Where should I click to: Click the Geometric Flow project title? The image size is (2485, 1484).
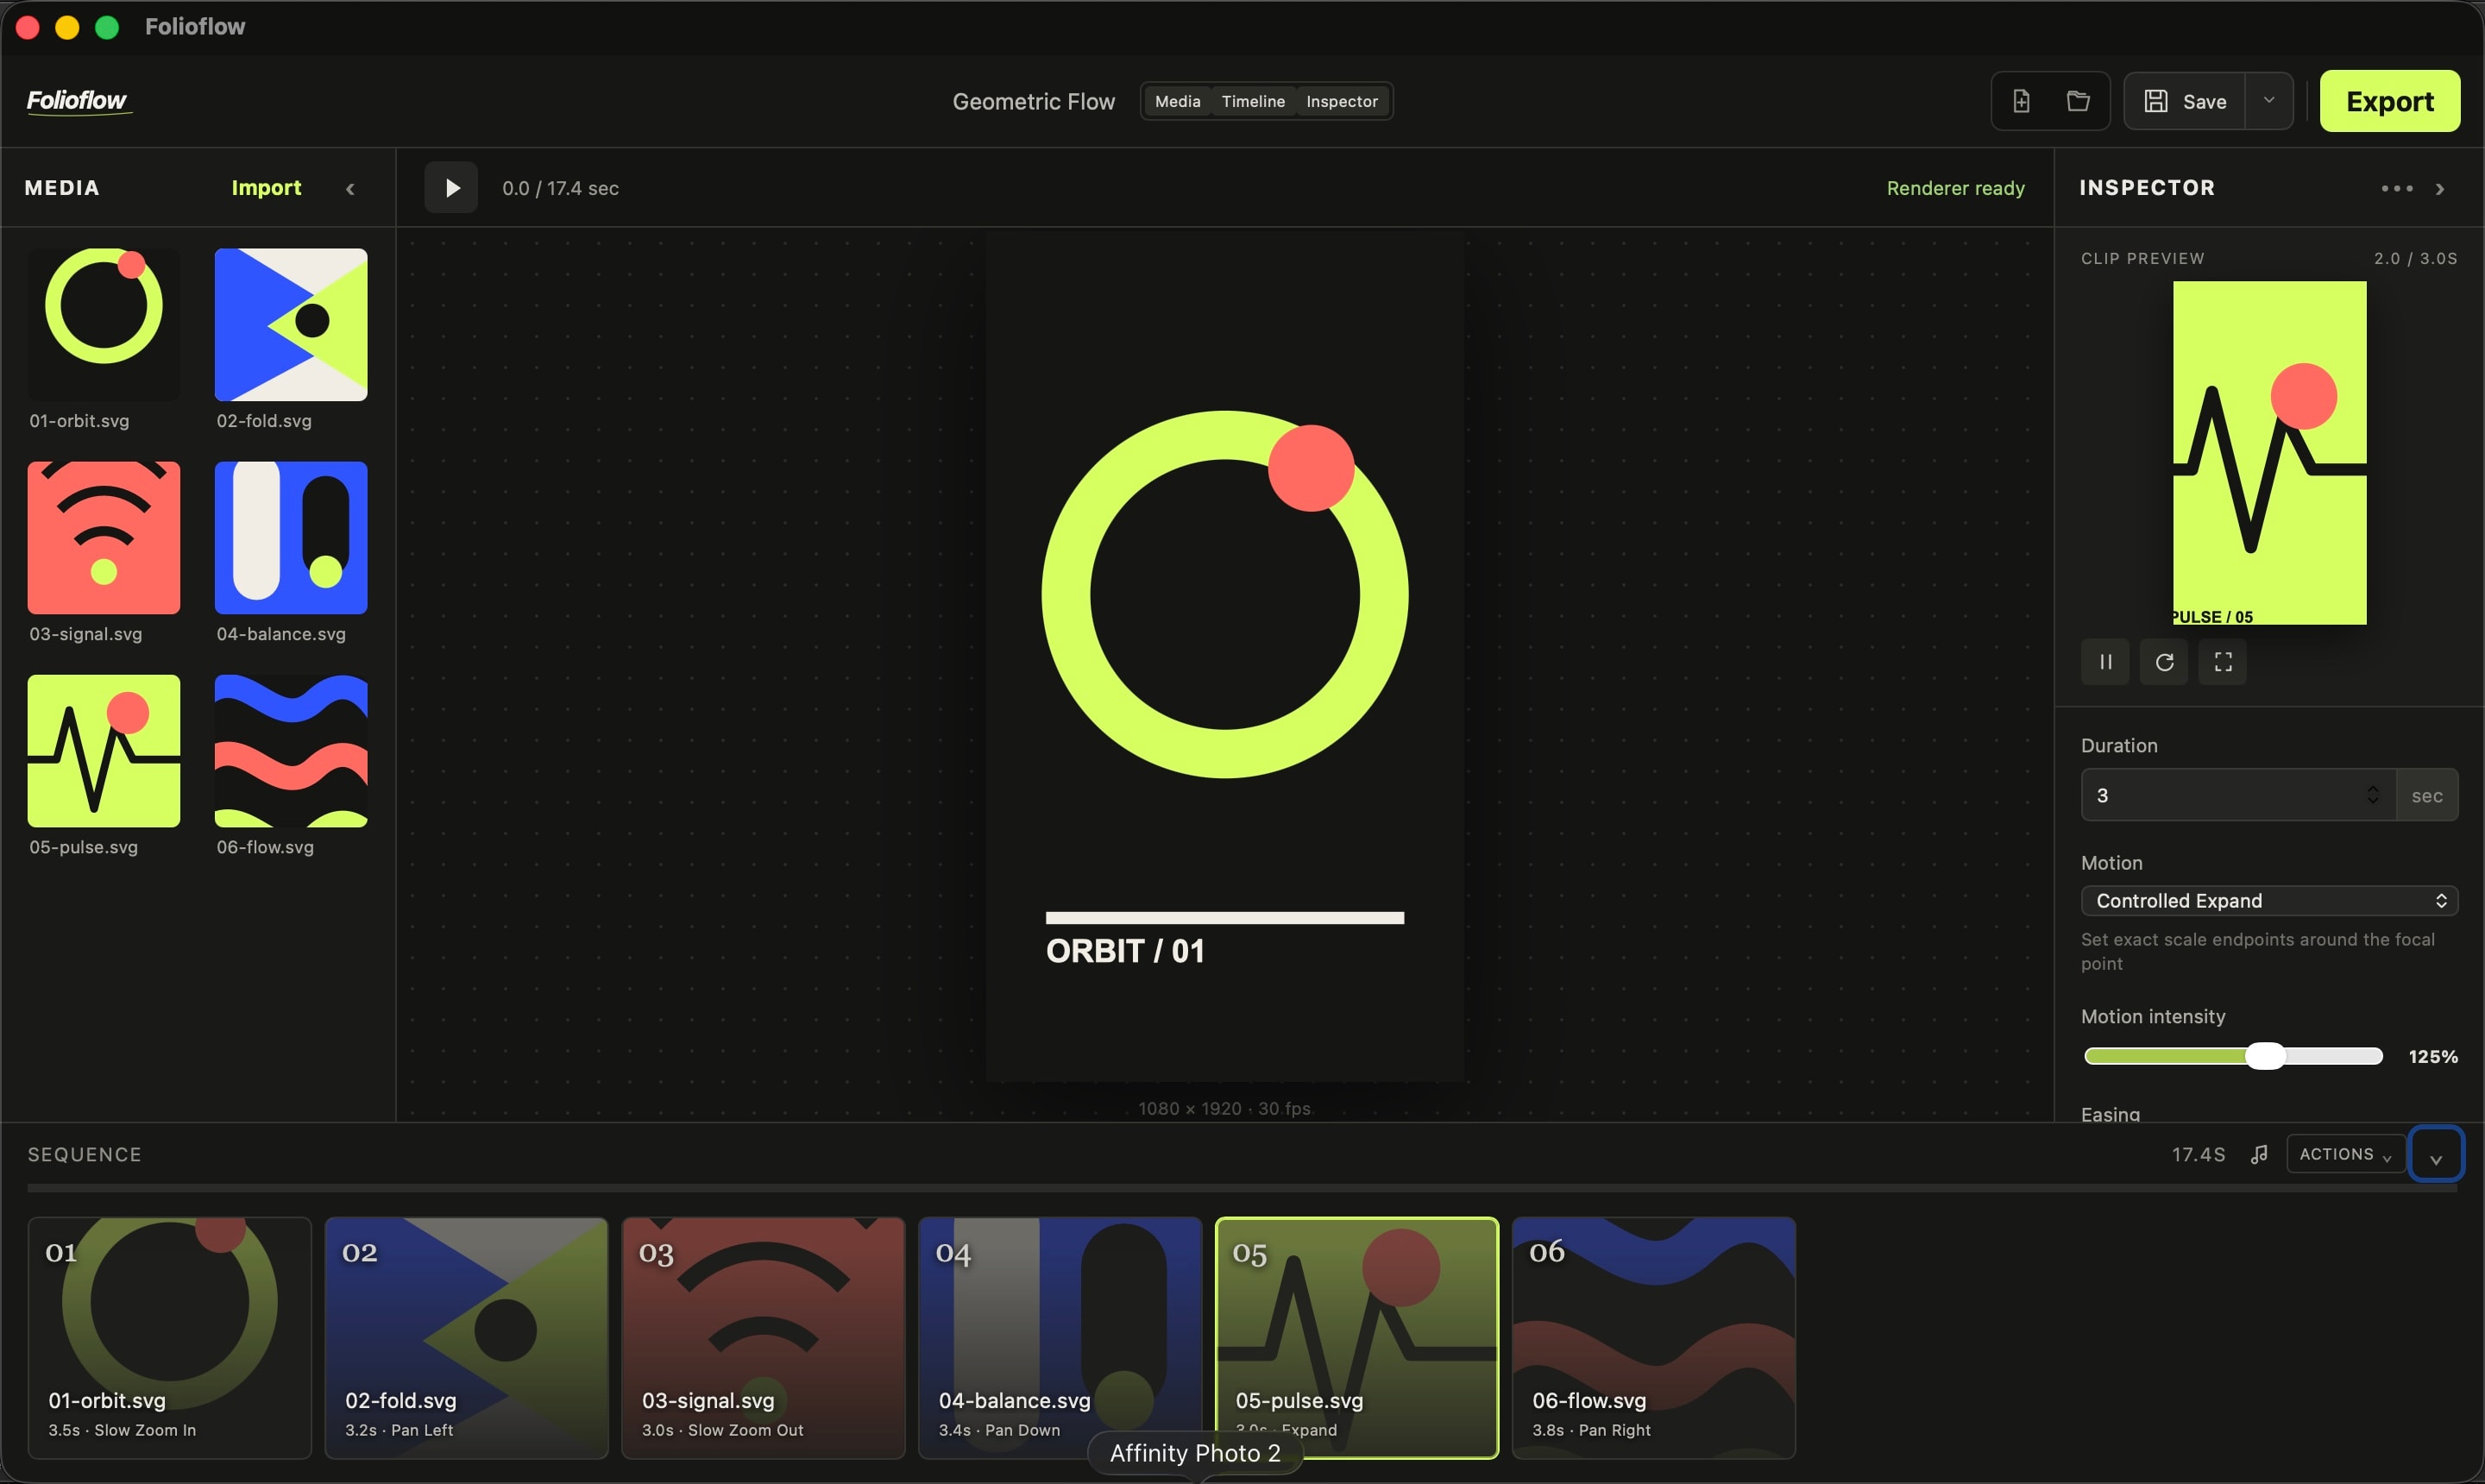pyautogui.click(x=1033, y=102)
